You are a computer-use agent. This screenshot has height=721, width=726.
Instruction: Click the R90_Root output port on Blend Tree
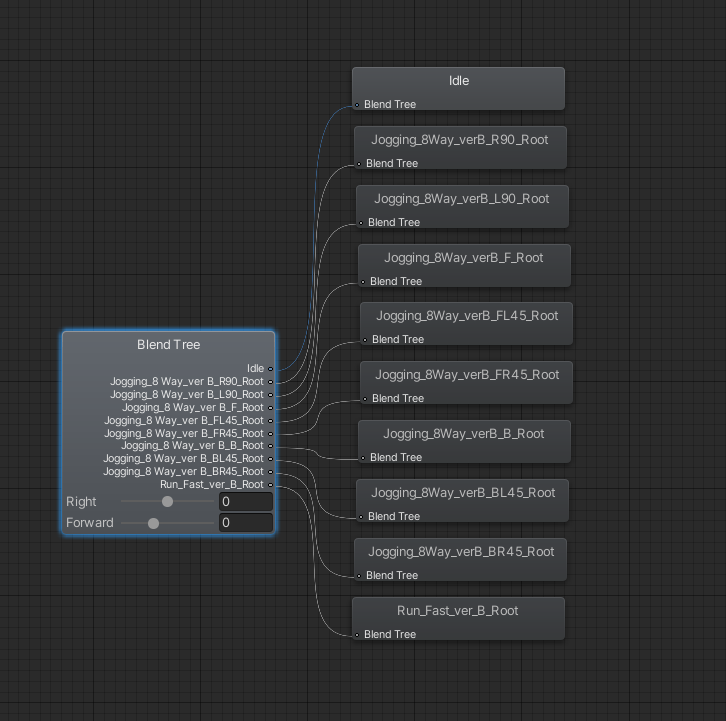pos(270,382)
